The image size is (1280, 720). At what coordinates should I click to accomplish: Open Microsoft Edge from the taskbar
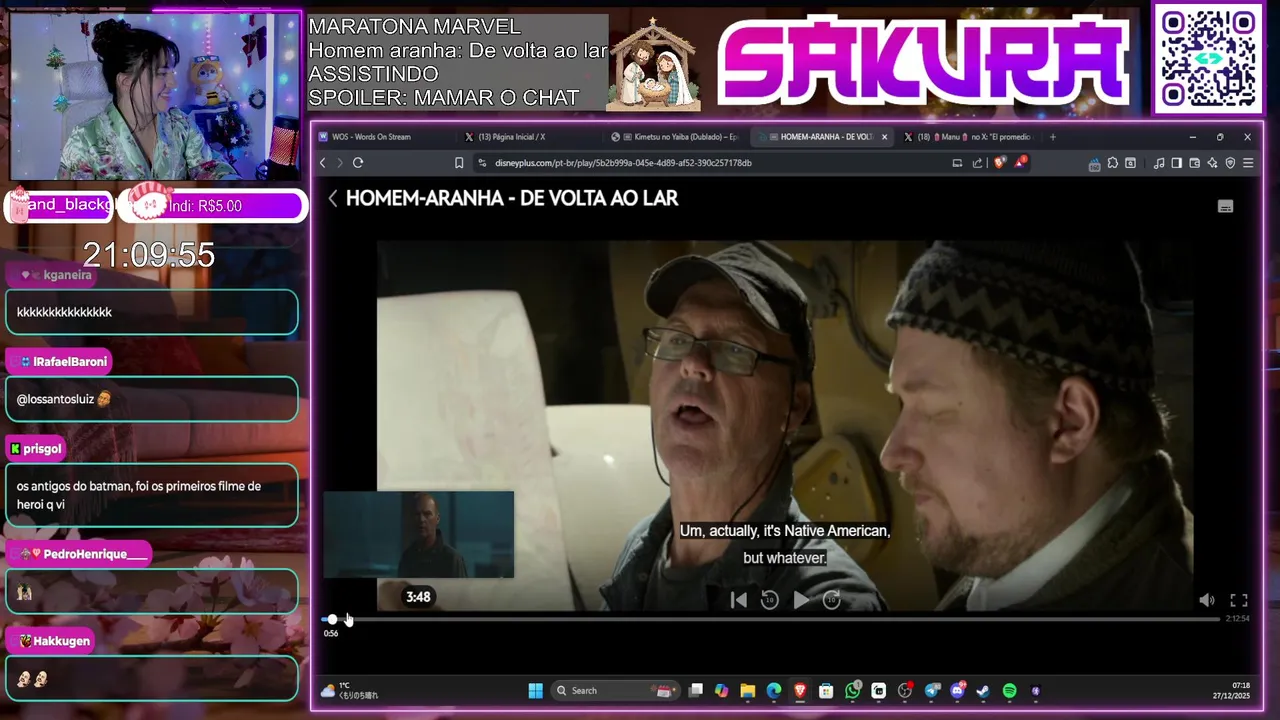[x=774, y=691]
